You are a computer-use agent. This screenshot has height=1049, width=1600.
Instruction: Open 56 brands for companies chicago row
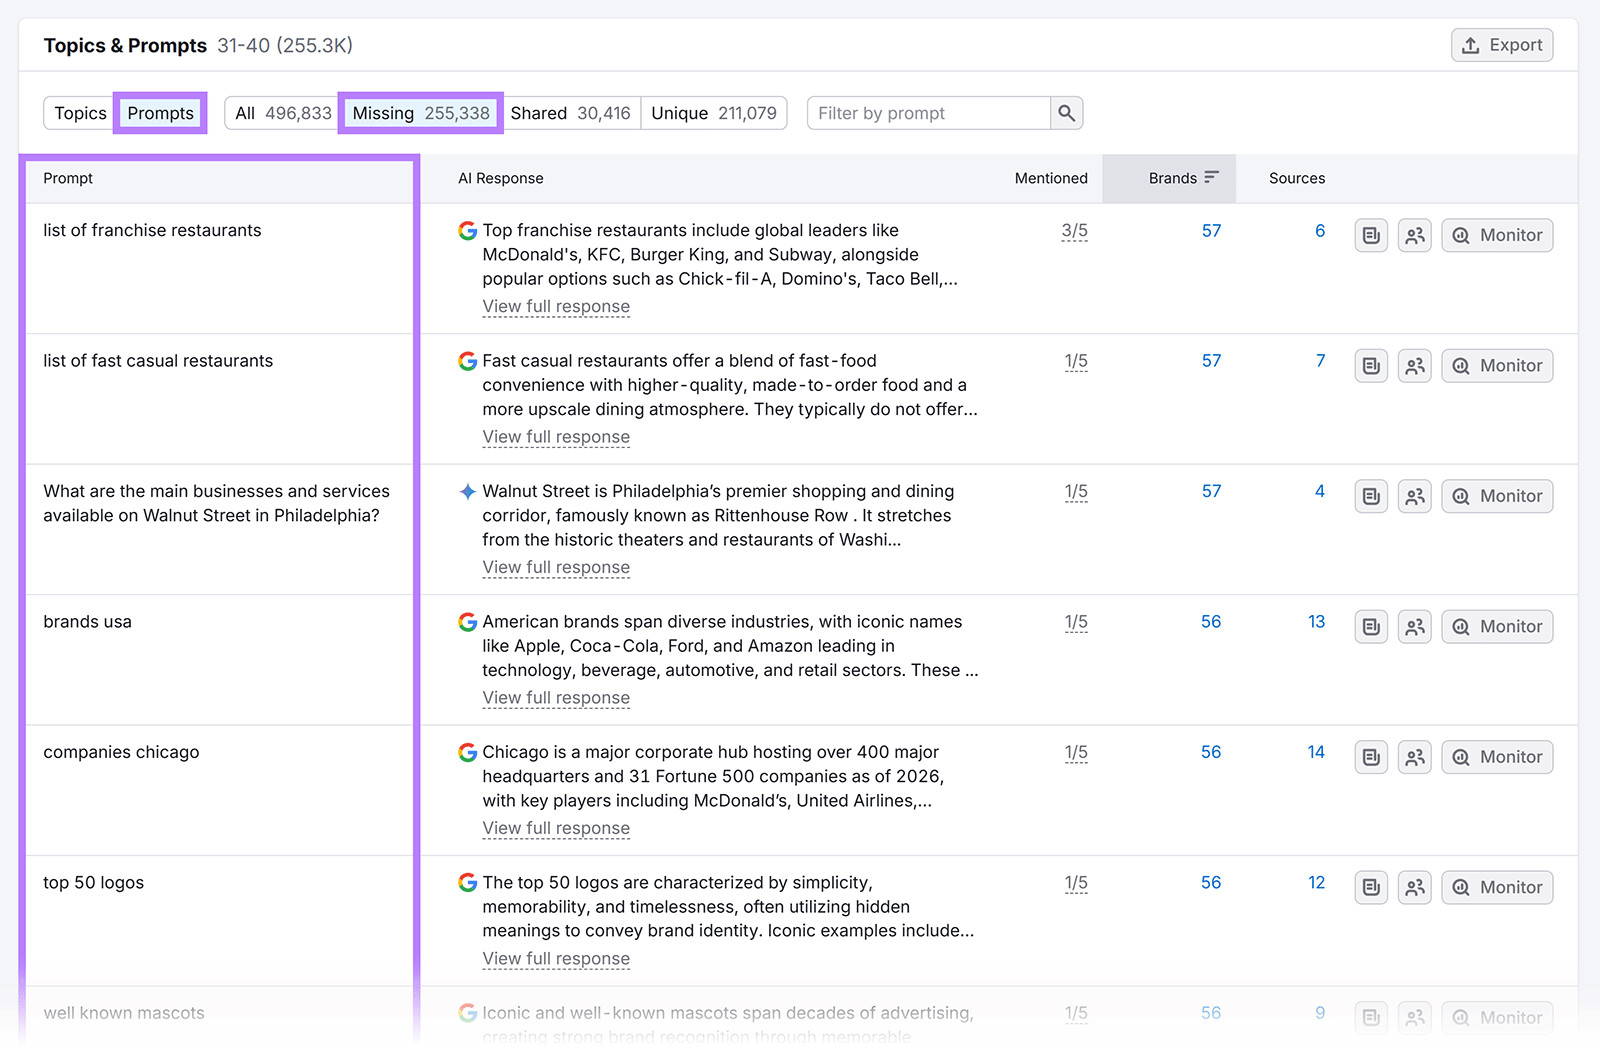(1211, 752)
